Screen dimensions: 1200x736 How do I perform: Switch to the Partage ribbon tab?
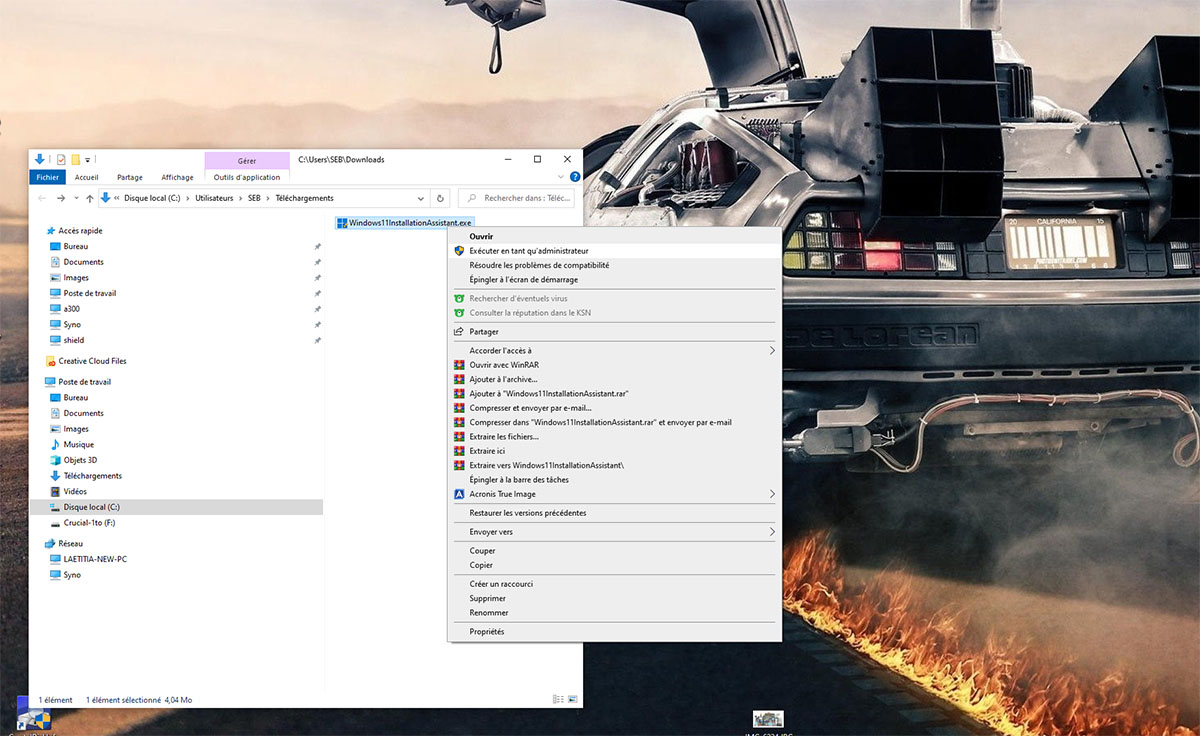(130, 177)
